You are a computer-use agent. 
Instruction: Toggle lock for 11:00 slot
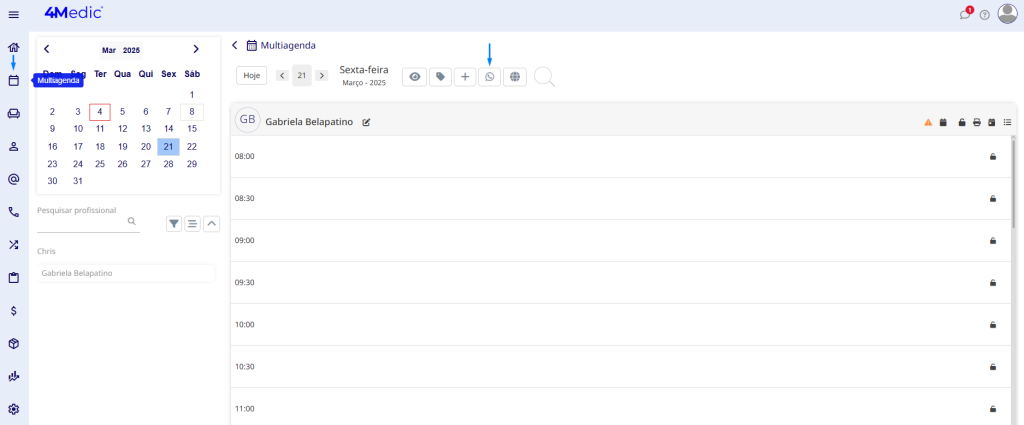pos(993,409)
